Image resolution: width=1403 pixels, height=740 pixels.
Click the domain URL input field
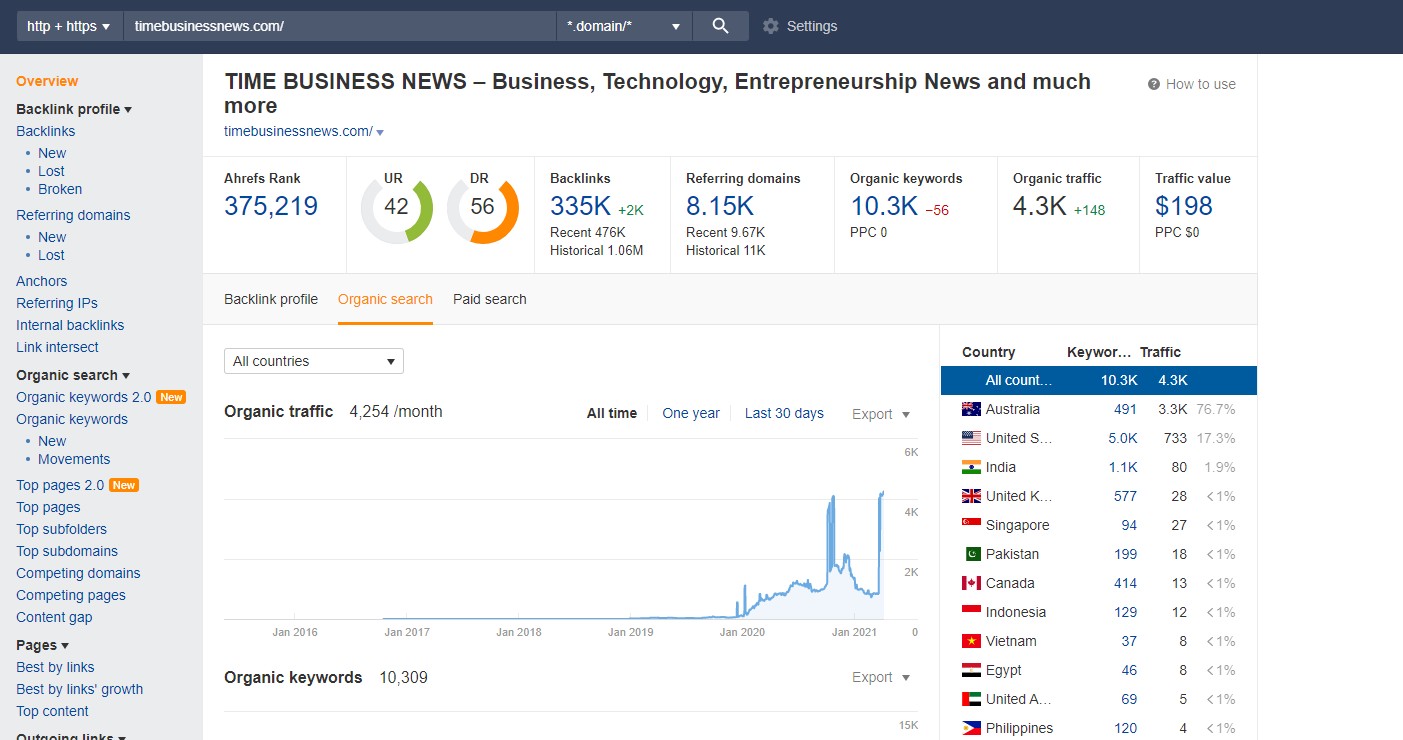[x=340, y=26]
